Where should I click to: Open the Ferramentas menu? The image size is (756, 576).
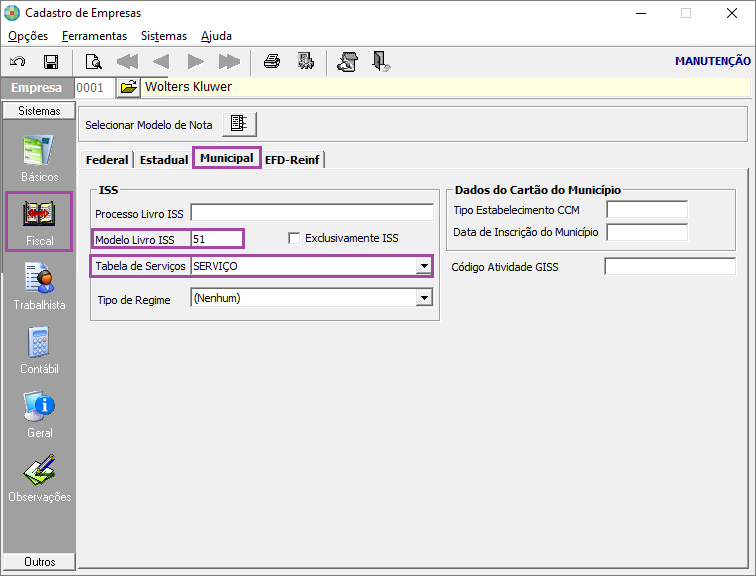coord(94,36)
